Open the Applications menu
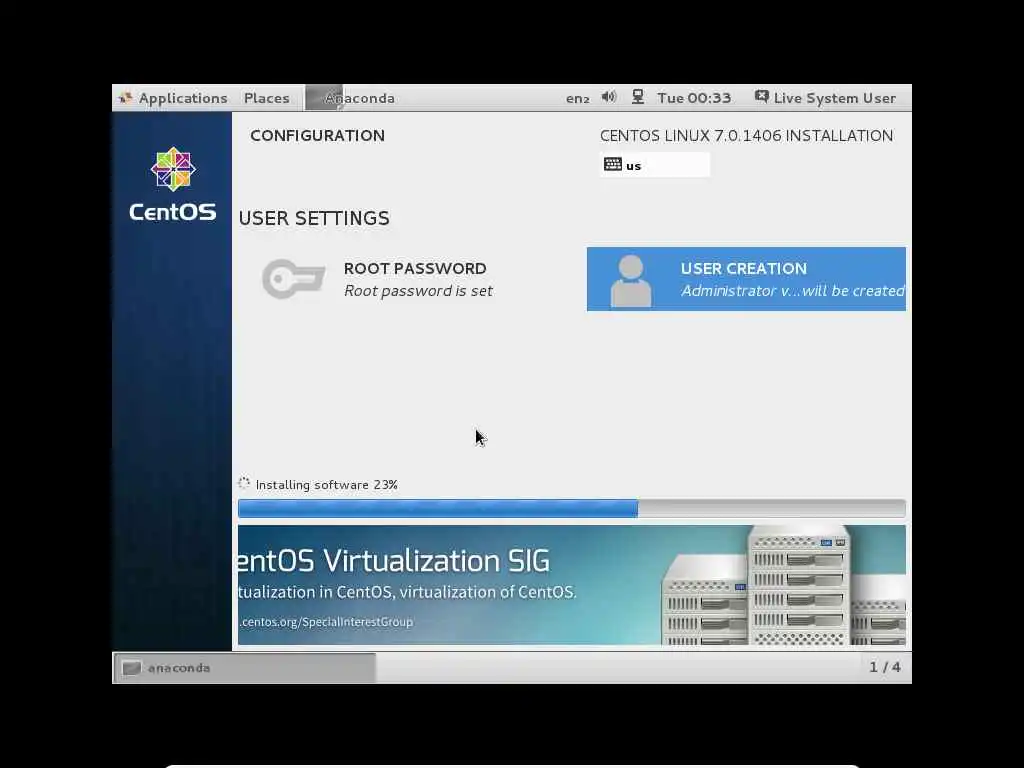The height and width of the screenshot is (768, 1024). 173,98
